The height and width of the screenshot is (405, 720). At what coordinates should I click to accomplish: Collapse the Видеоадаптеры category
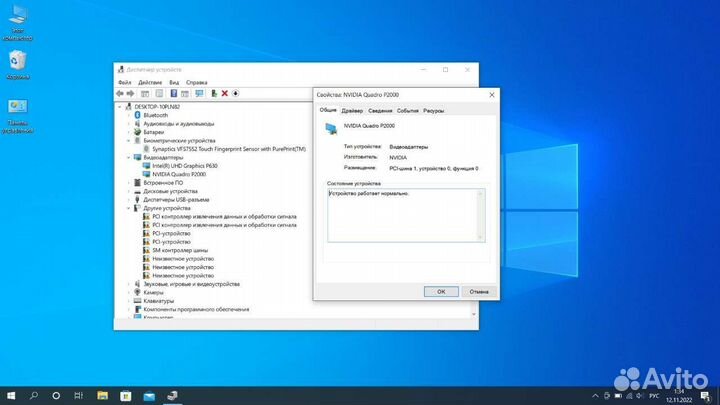[129, 158]
